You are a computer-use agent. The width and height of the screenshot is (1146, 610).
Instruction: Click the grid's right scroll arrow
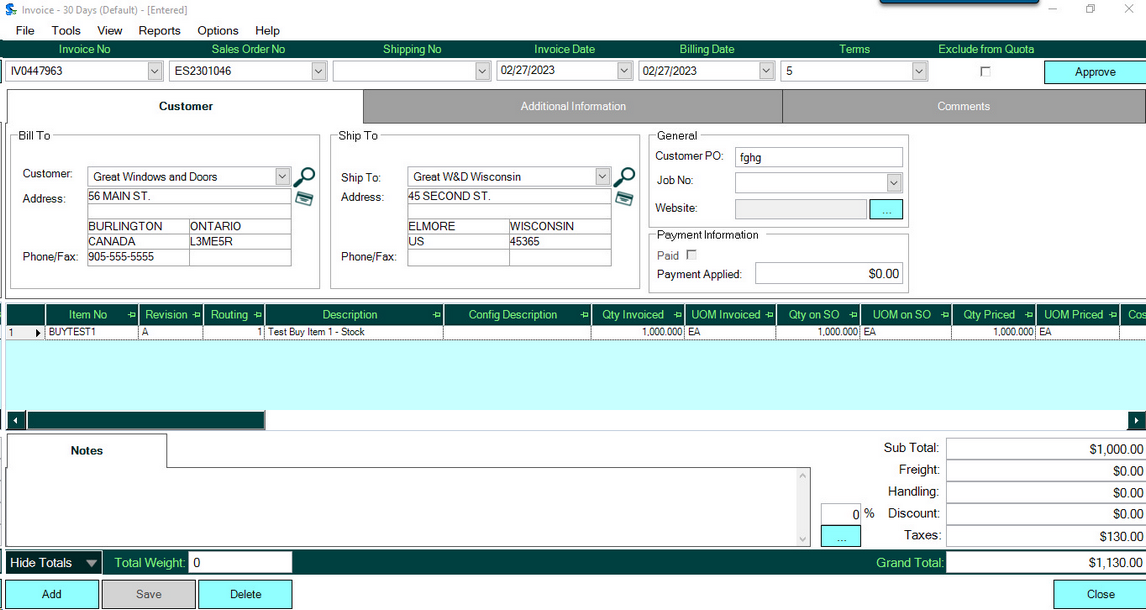(x=1136, y=421)
